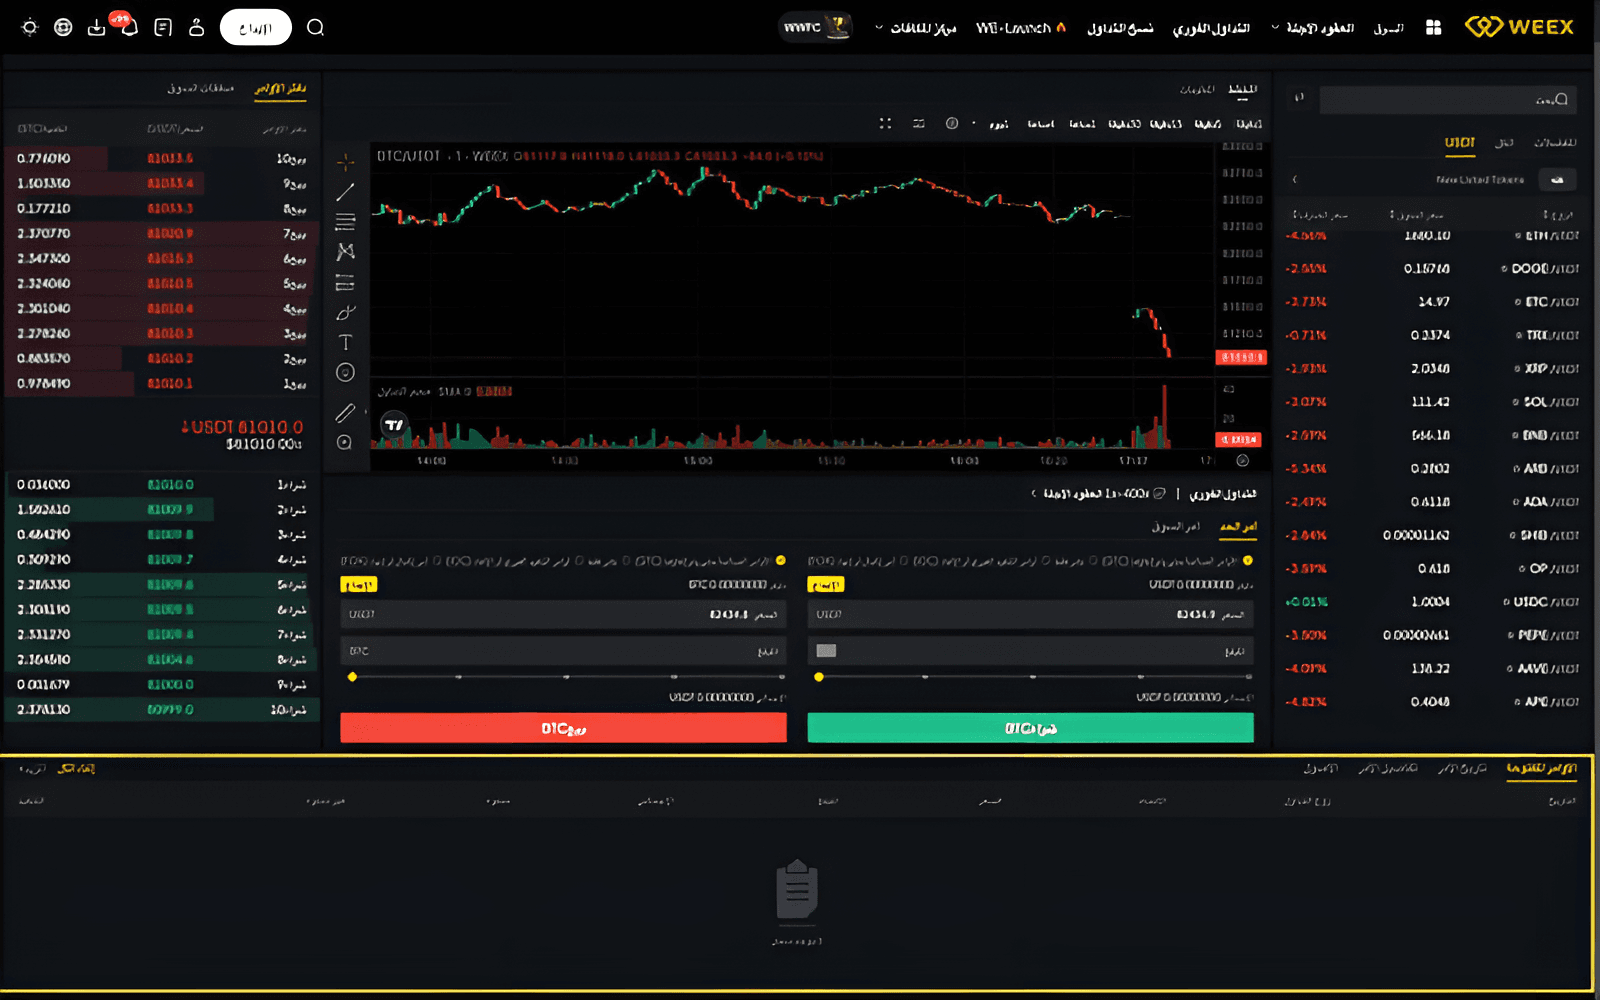Collapse market list using left chevron arrow
Image resolution: width=1600 pixels, height=1000 pixels.
click(x=1294, y=180)
